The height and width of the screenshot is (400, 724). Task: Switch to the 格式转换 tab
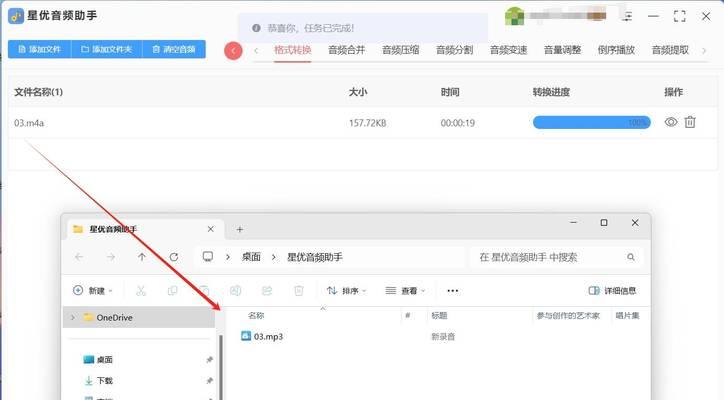click(x=292, y=50)
